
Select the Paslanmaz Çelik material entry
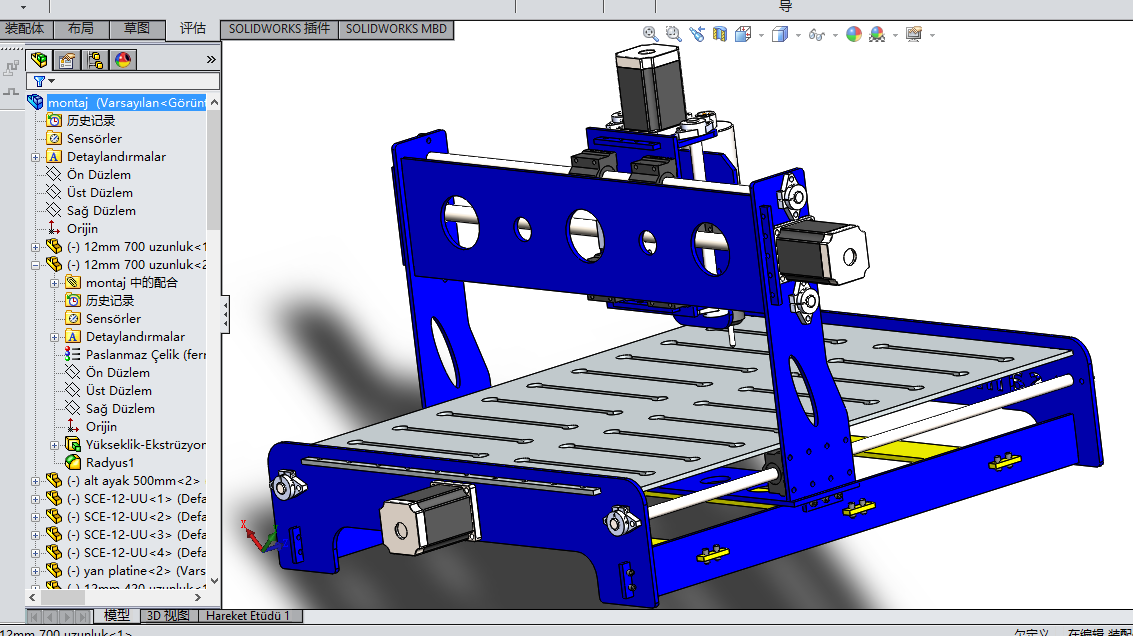pos(145,354)
